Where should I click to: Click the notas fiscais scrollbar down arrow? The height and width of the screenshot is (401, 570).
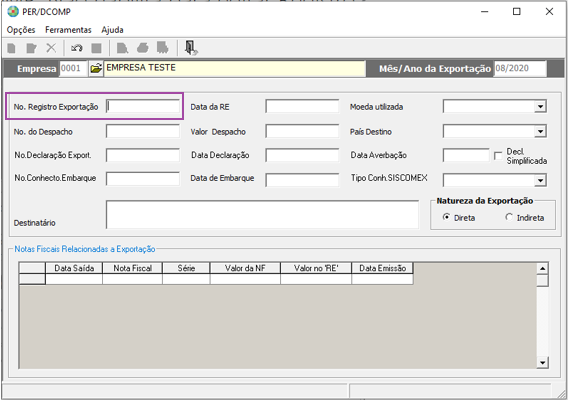pos(542,362)
